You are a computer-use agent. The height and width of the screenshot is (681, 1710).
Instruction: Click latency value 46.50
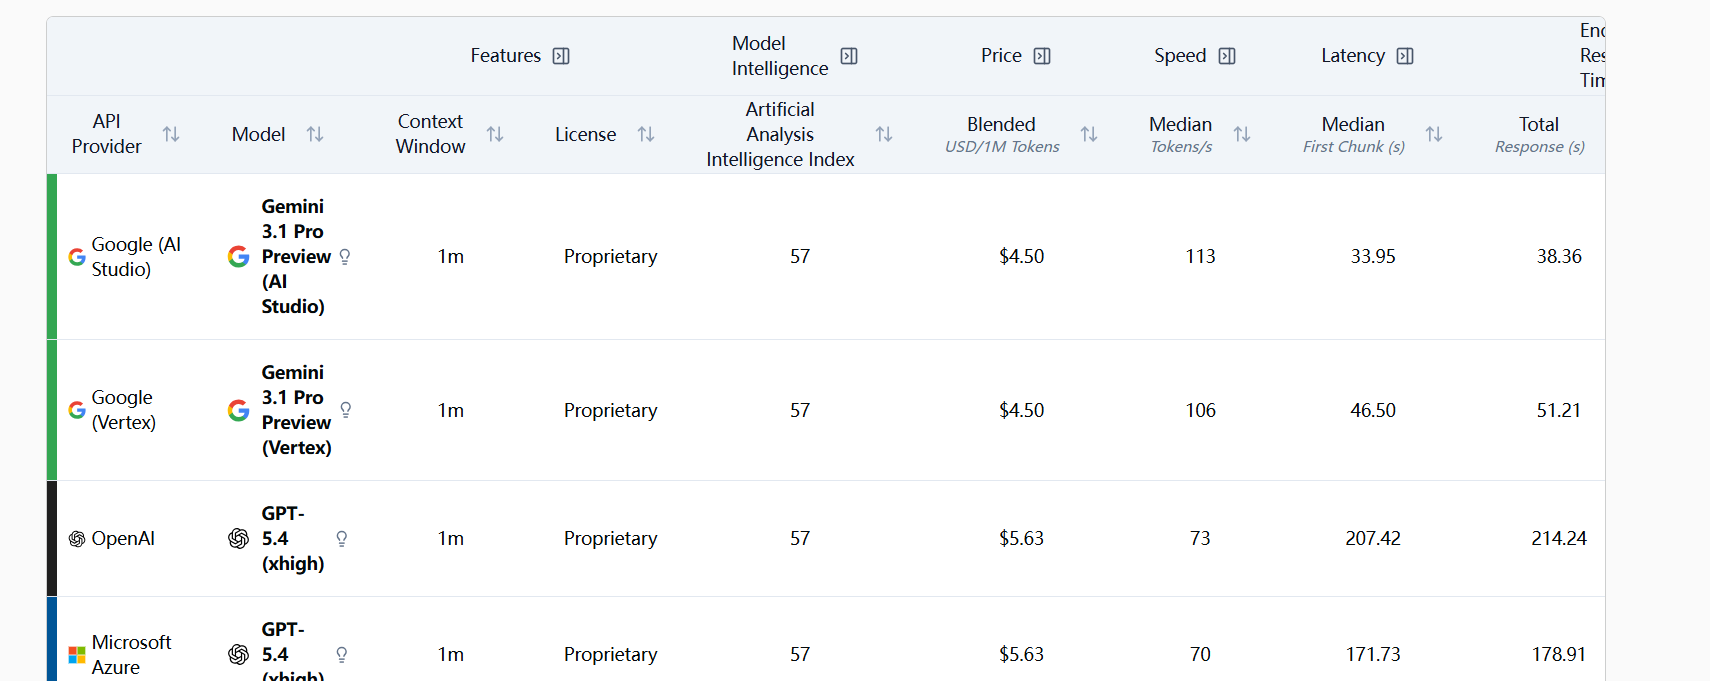pyautogui.click(x=1373, y=410)
